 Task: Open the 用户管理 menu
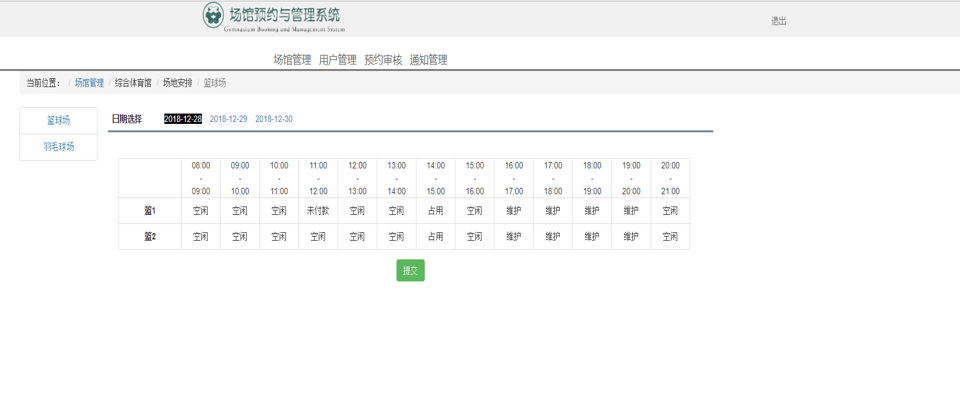[337, 60]
